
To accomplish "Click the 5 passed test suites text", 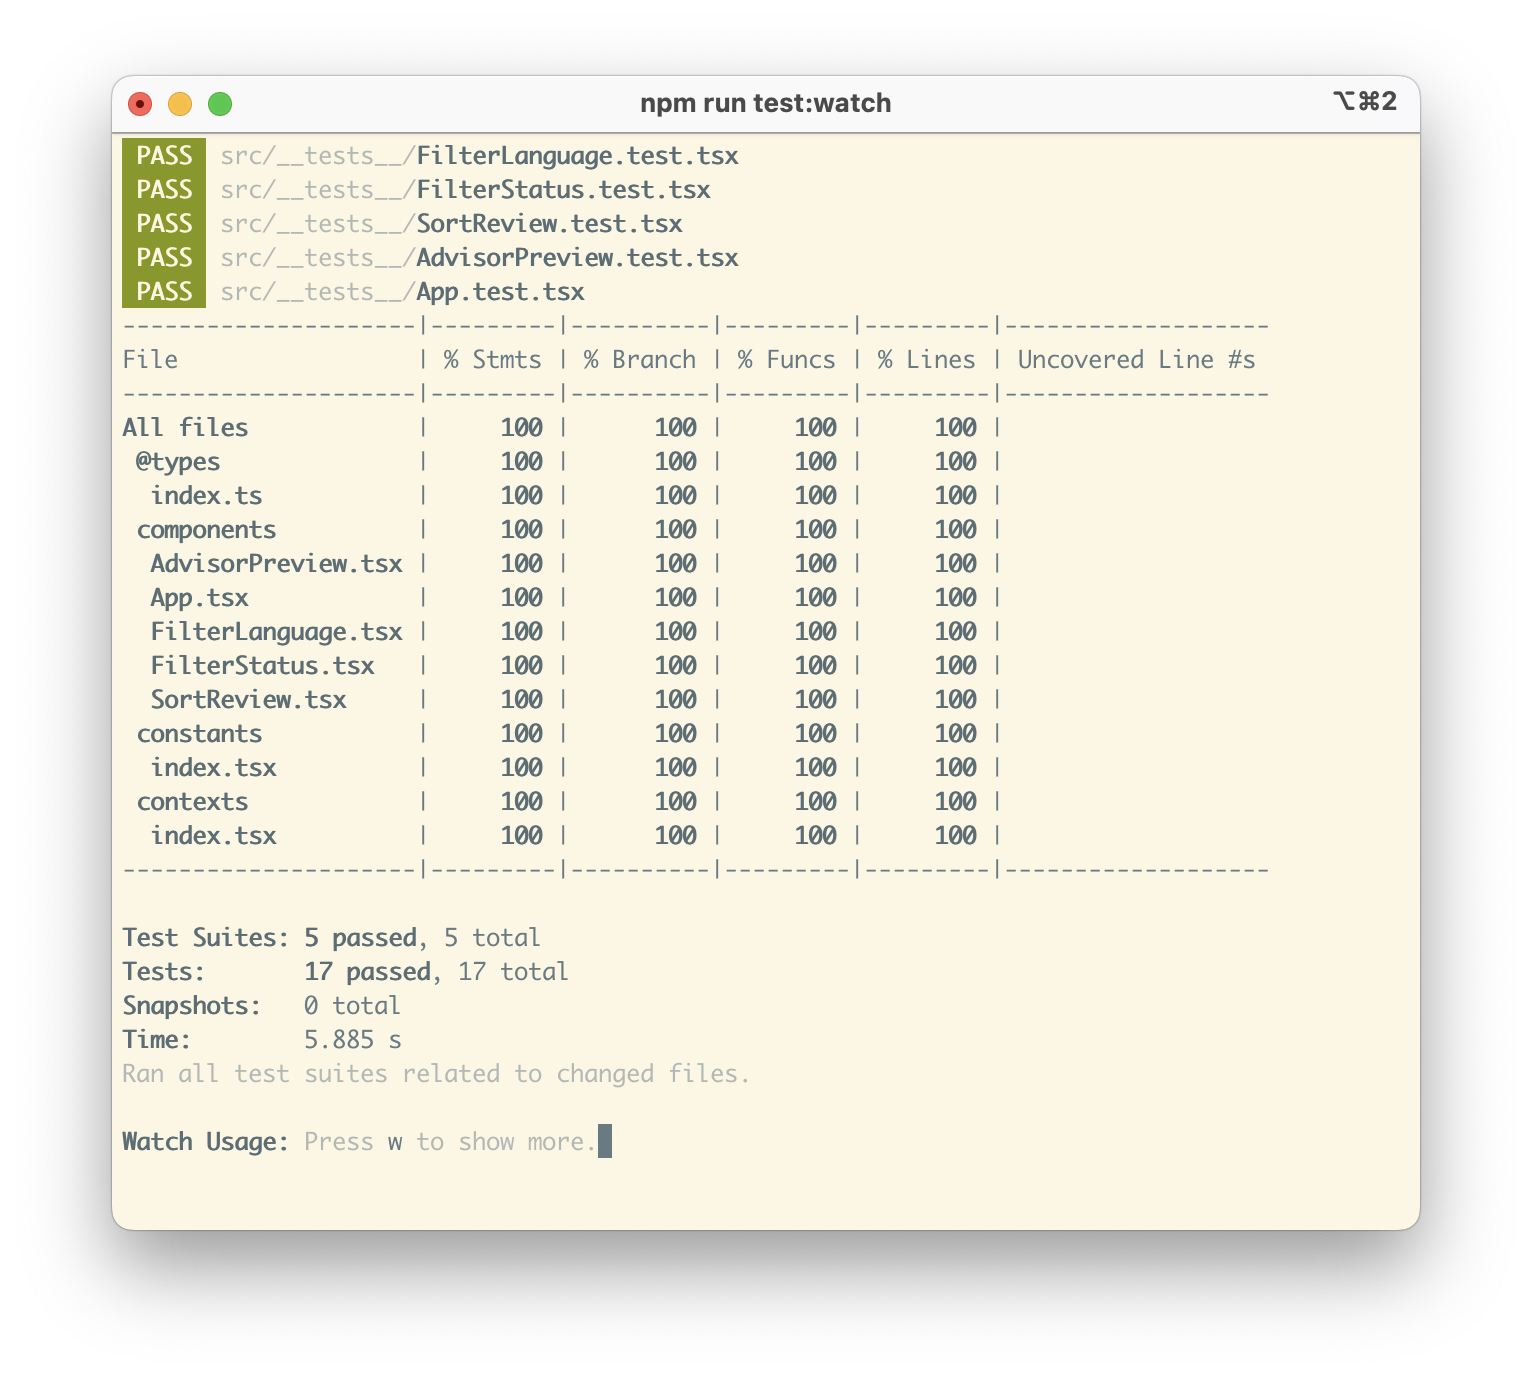I will (360, 937).
